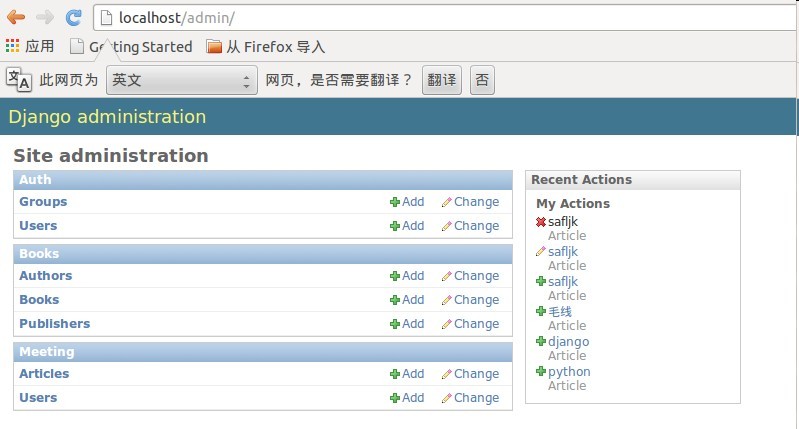The width and height of the screenshot is (799, 429).
Task: Open the Authors model link
Action: [46, 276]
